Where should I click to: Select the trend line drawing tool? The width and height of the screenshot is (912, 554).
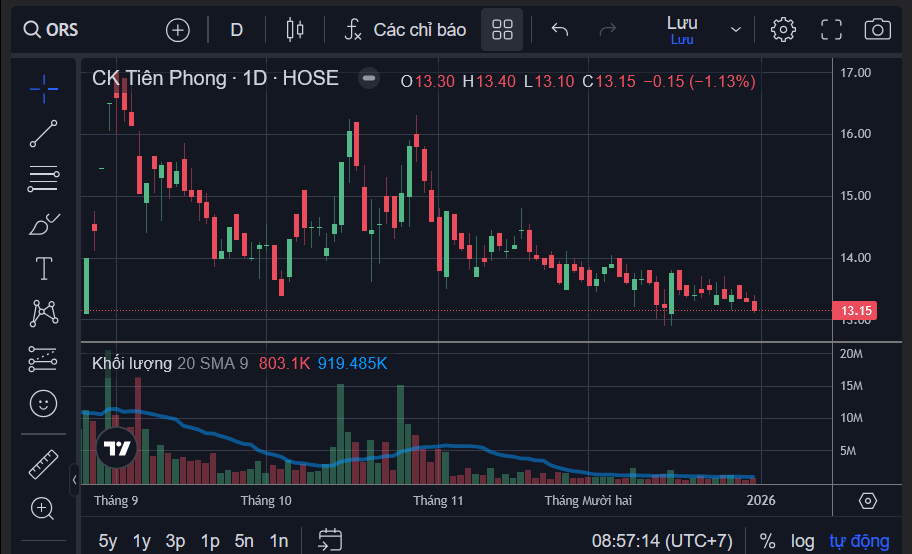44,134
